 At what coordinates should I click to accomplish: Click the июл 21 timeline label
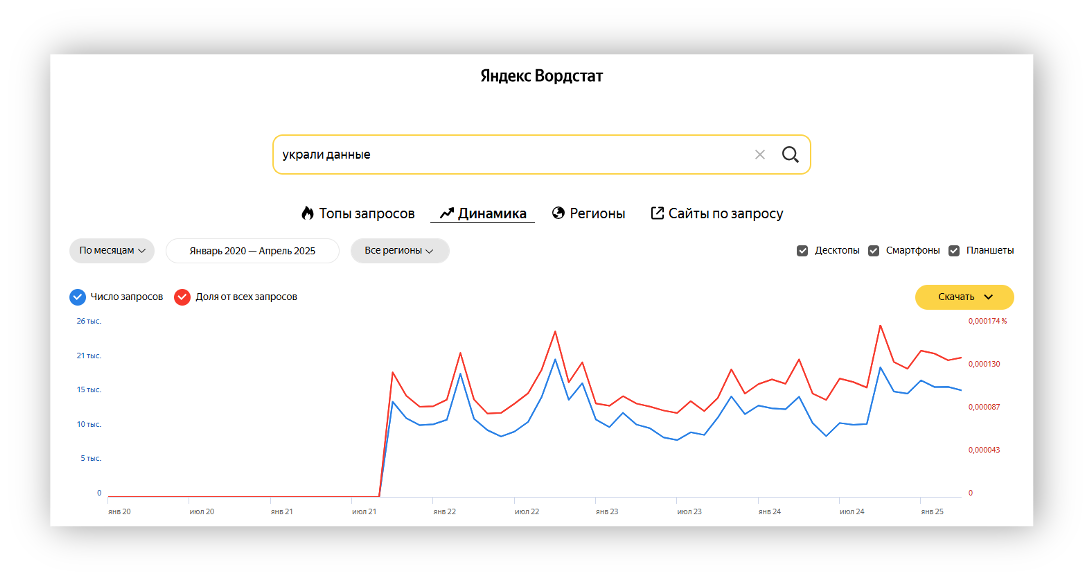[364, 511]
